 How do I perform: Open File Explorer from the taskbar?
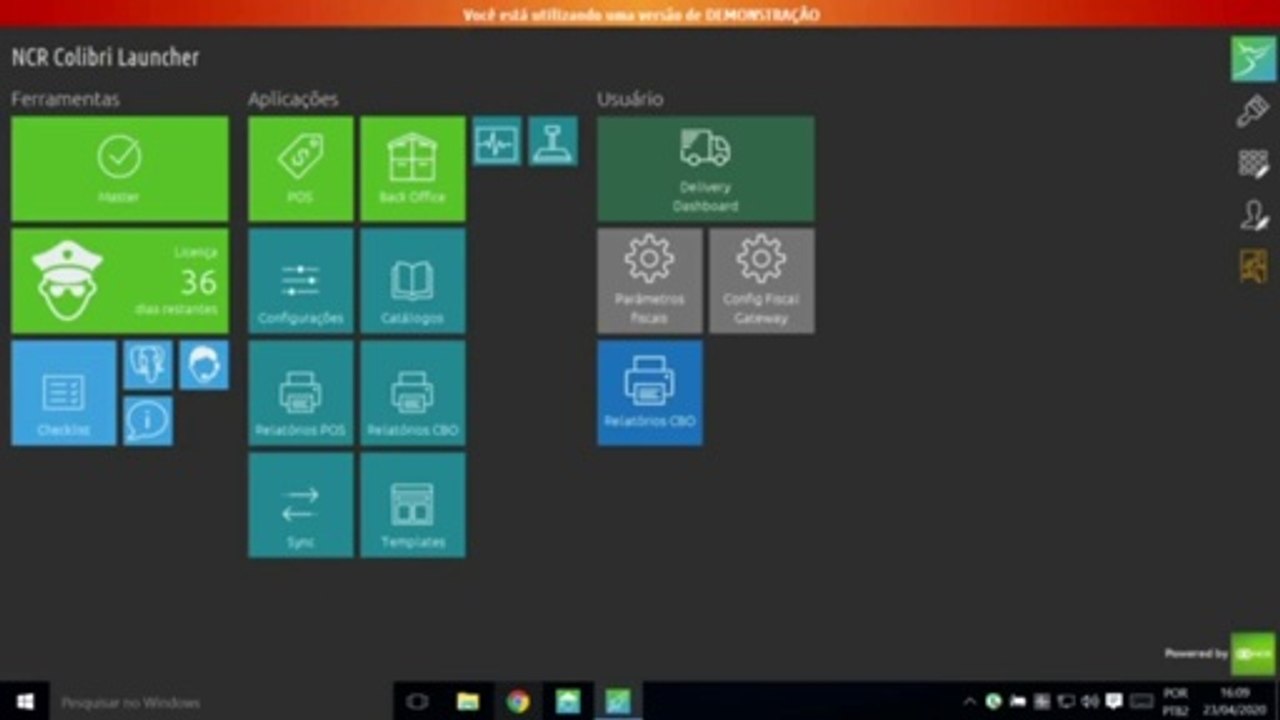click(468, 702)
